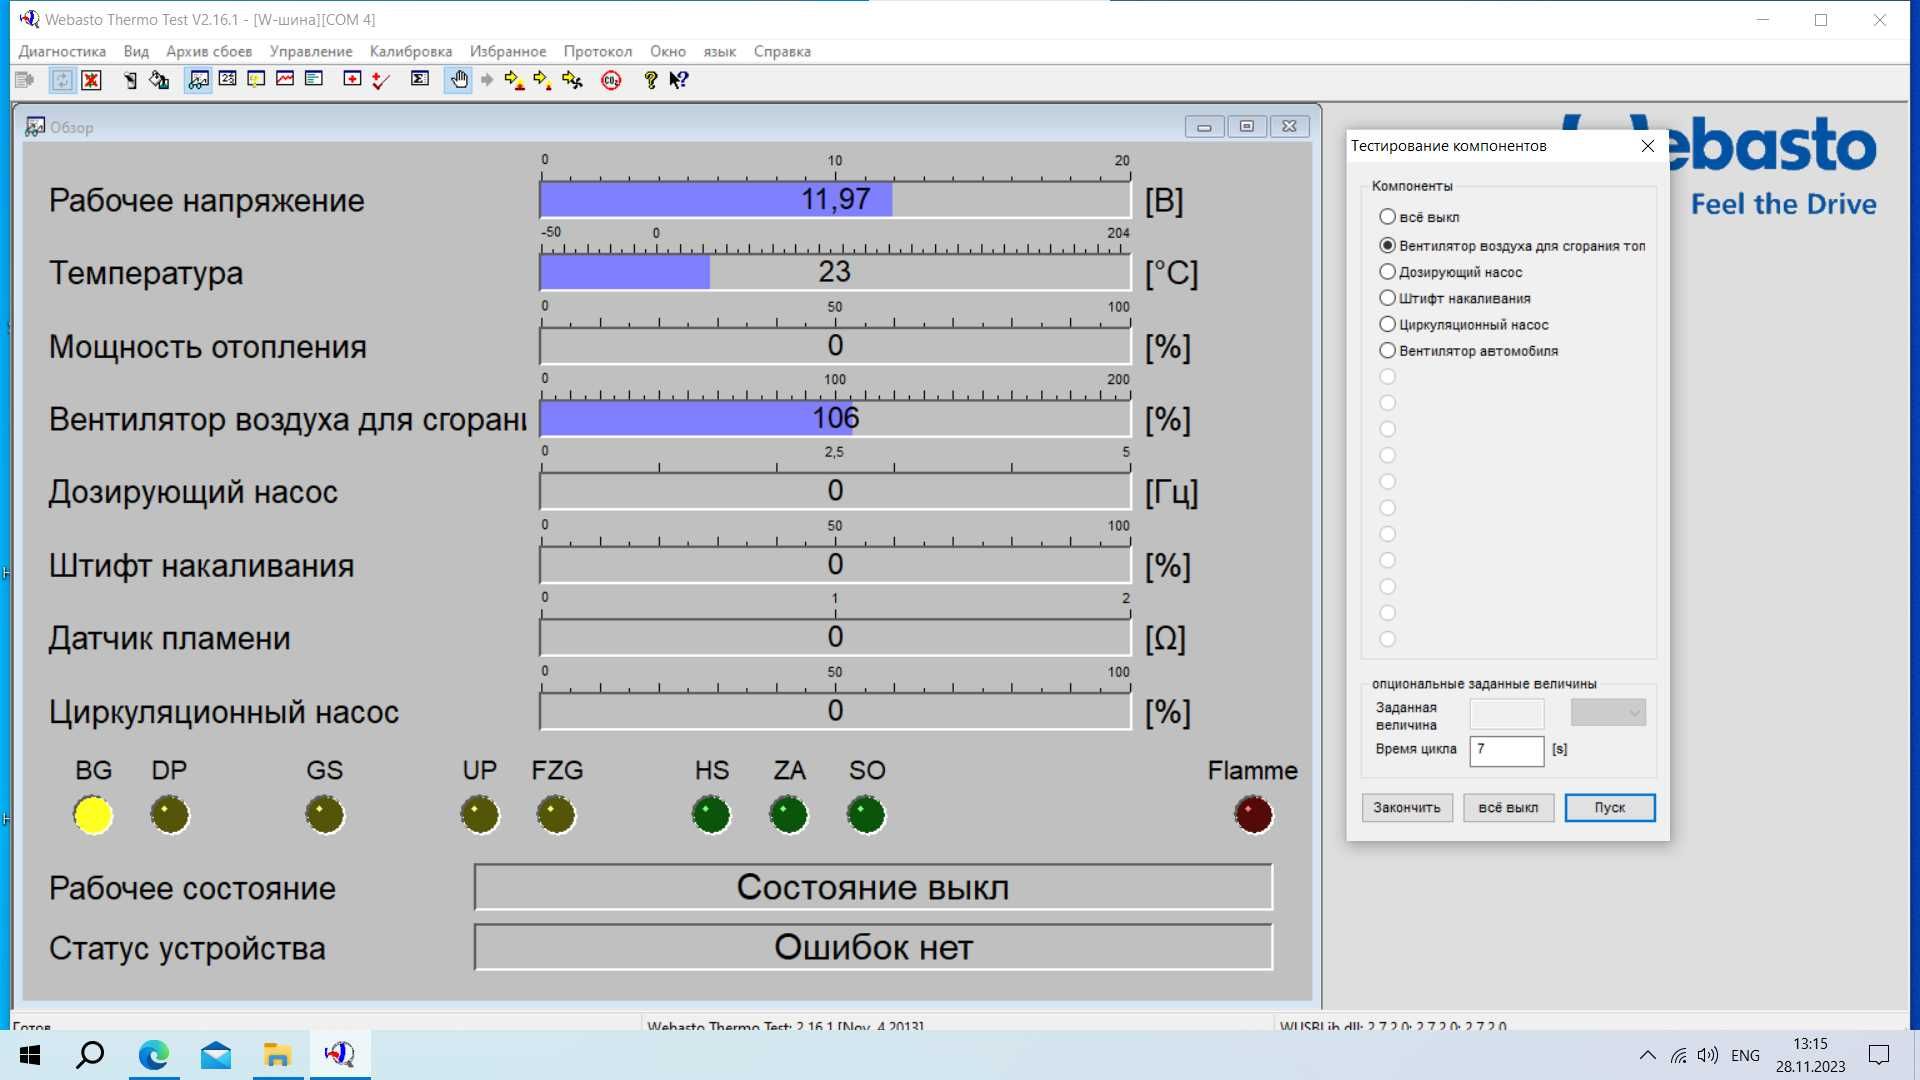Open the язык language menu

click(720, 51)
